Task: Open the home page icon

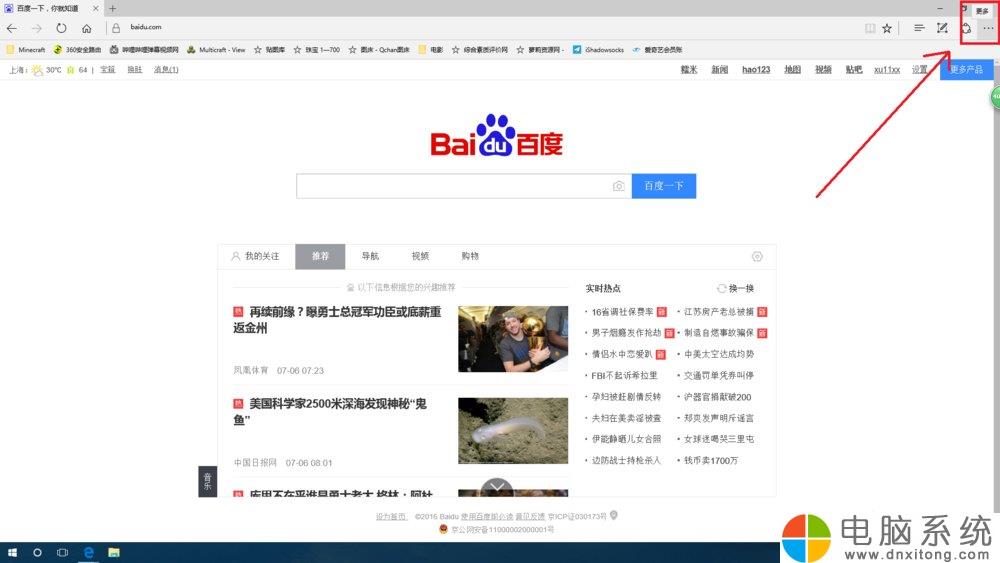Action: [87, 28]
